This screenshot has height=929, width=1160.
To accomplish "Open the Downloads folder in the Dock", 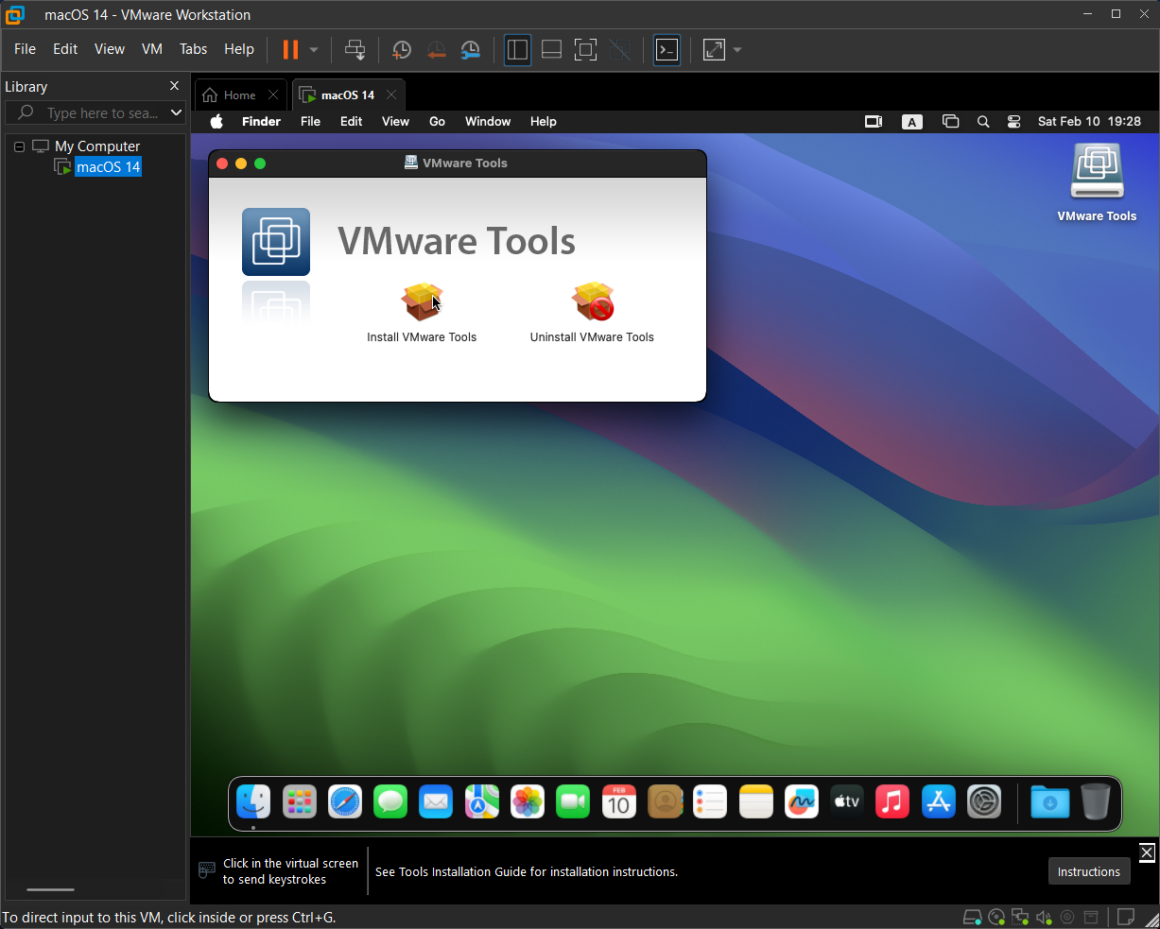I will point(1049,802).
